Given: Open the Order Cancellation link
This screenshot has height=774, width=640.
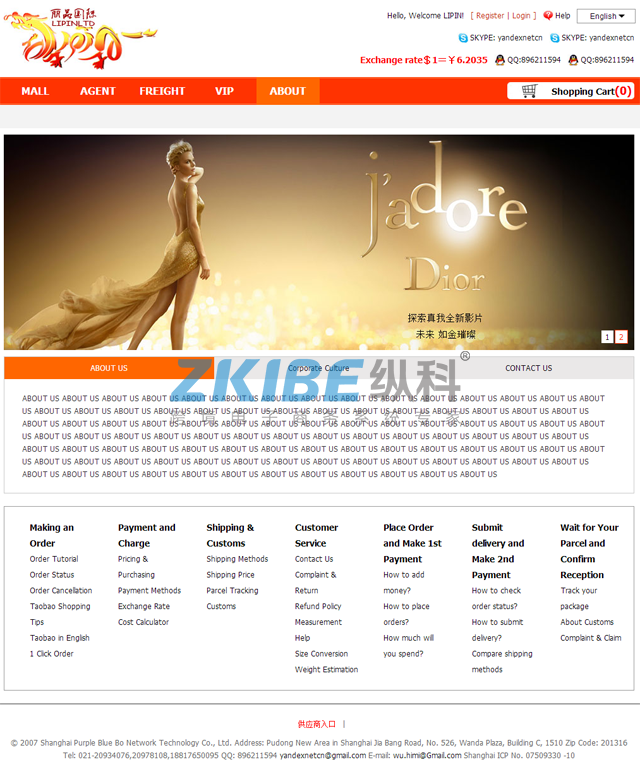Looking at the screenshot, I should (61, 591).
